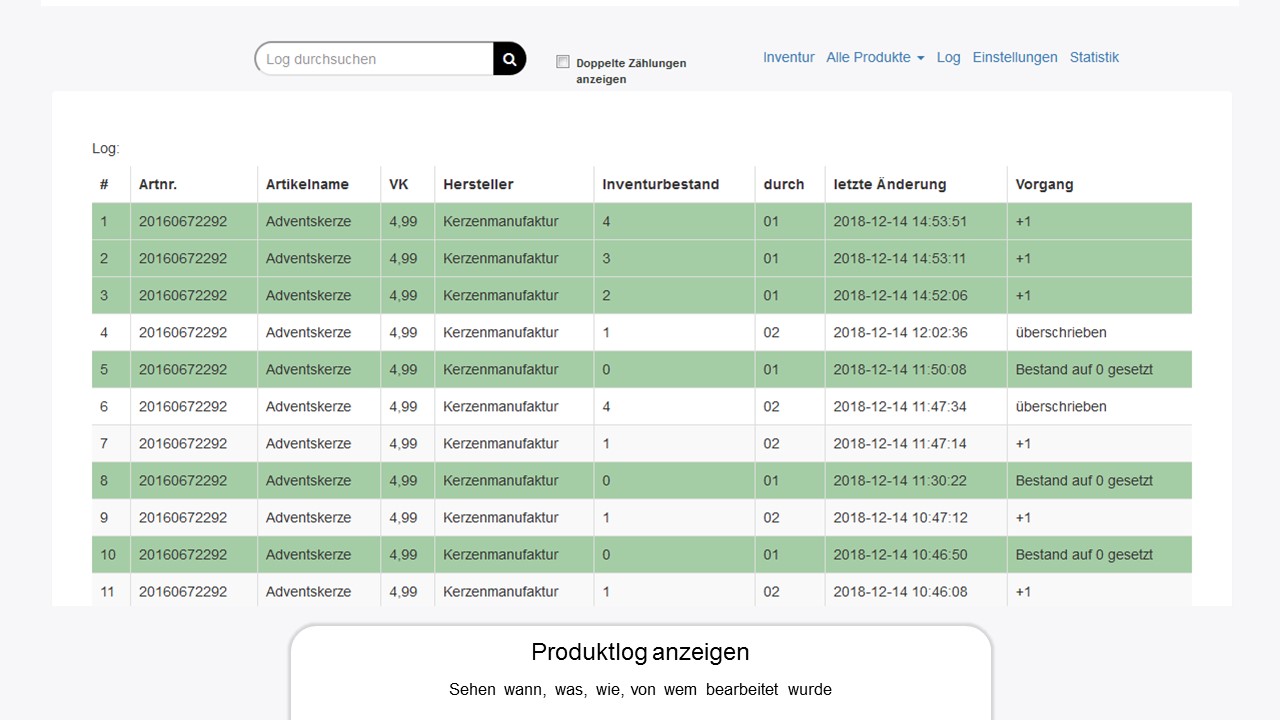
Task: Open the Inventur page
Action: (x=788, y=58)
